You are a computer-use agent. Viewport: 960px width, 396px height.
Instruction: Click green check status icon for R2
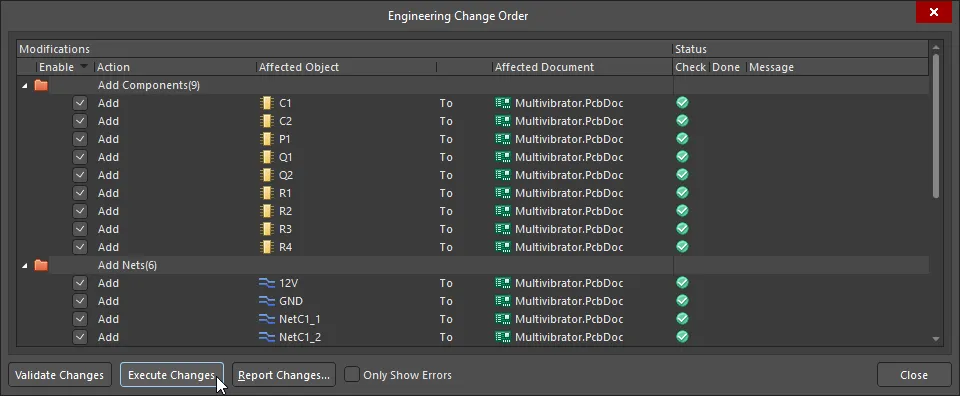tap(682, 211)
